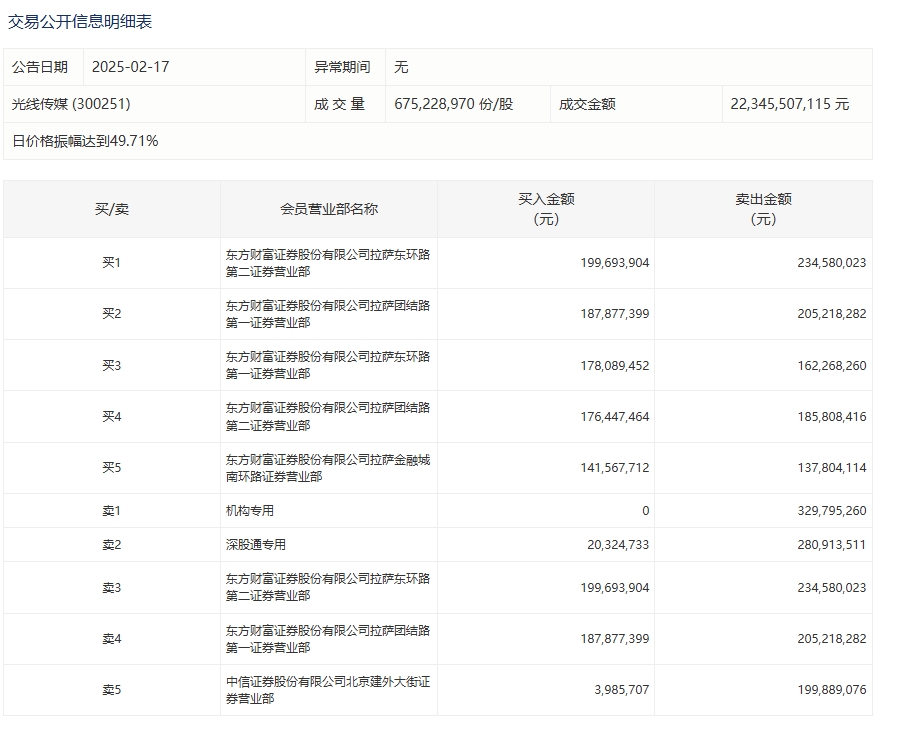Select the announcement date 2025-02-17
902x735 pixels.
tap(132, 67)
